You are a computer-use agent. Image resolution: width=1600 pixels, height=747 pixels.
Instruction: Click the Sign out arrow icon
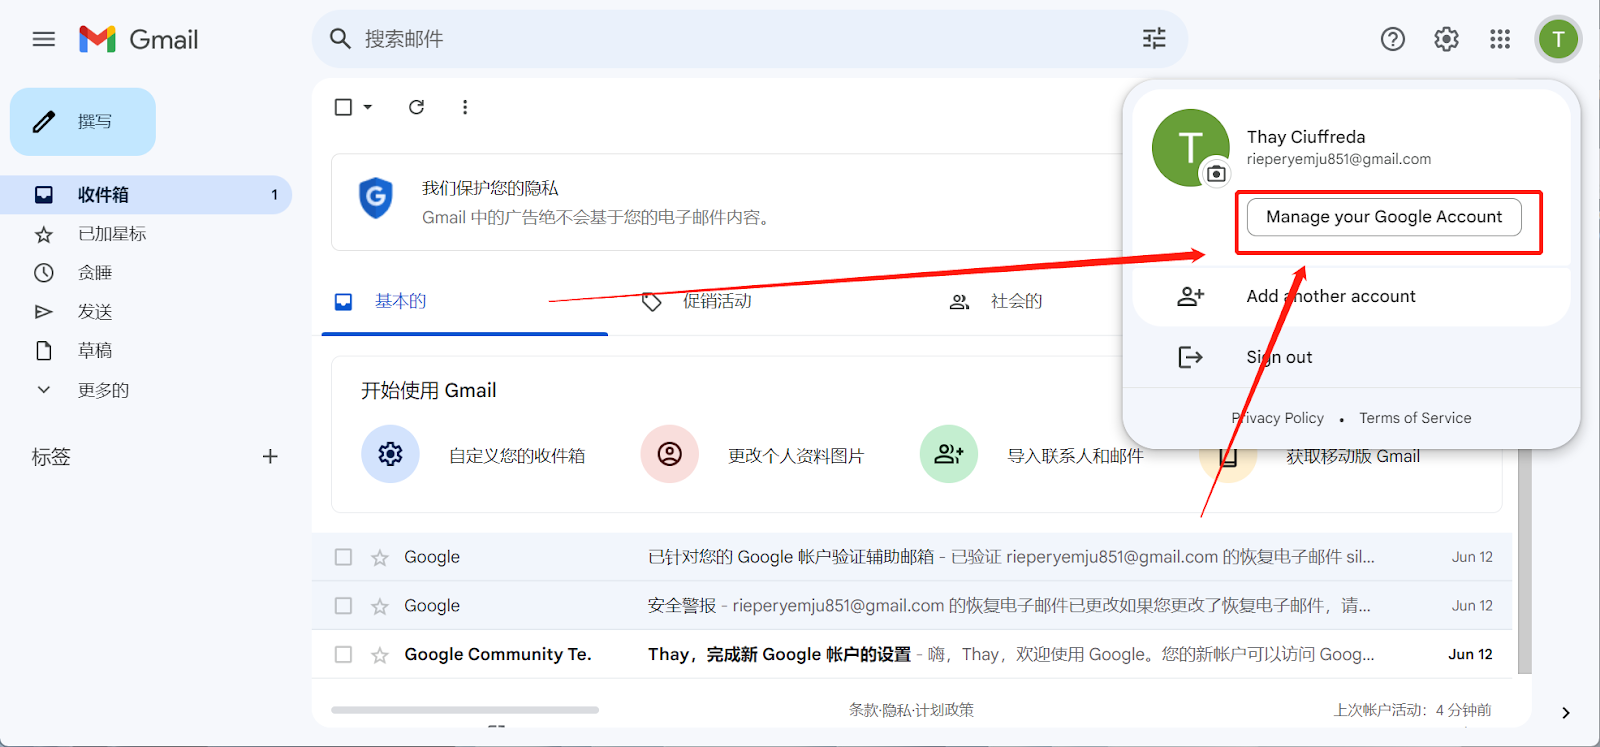[1190, 357]
